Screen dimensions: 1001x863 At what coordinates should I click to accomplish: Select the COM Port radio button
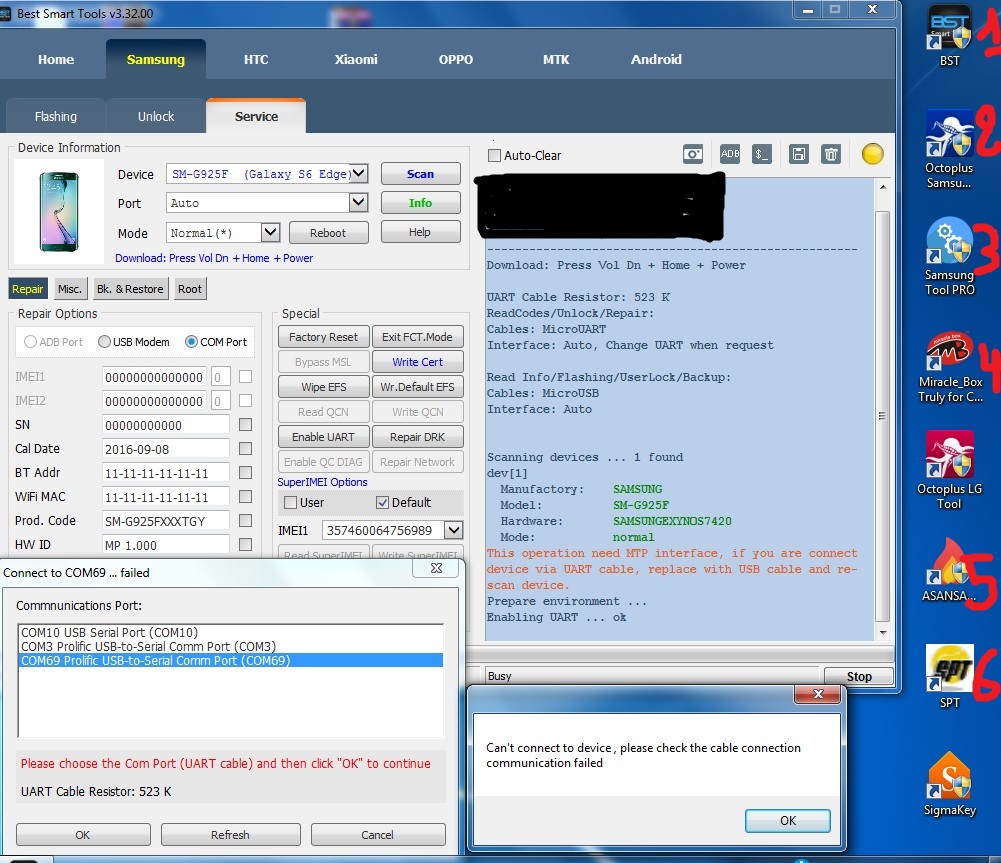(x=191, y=342)
